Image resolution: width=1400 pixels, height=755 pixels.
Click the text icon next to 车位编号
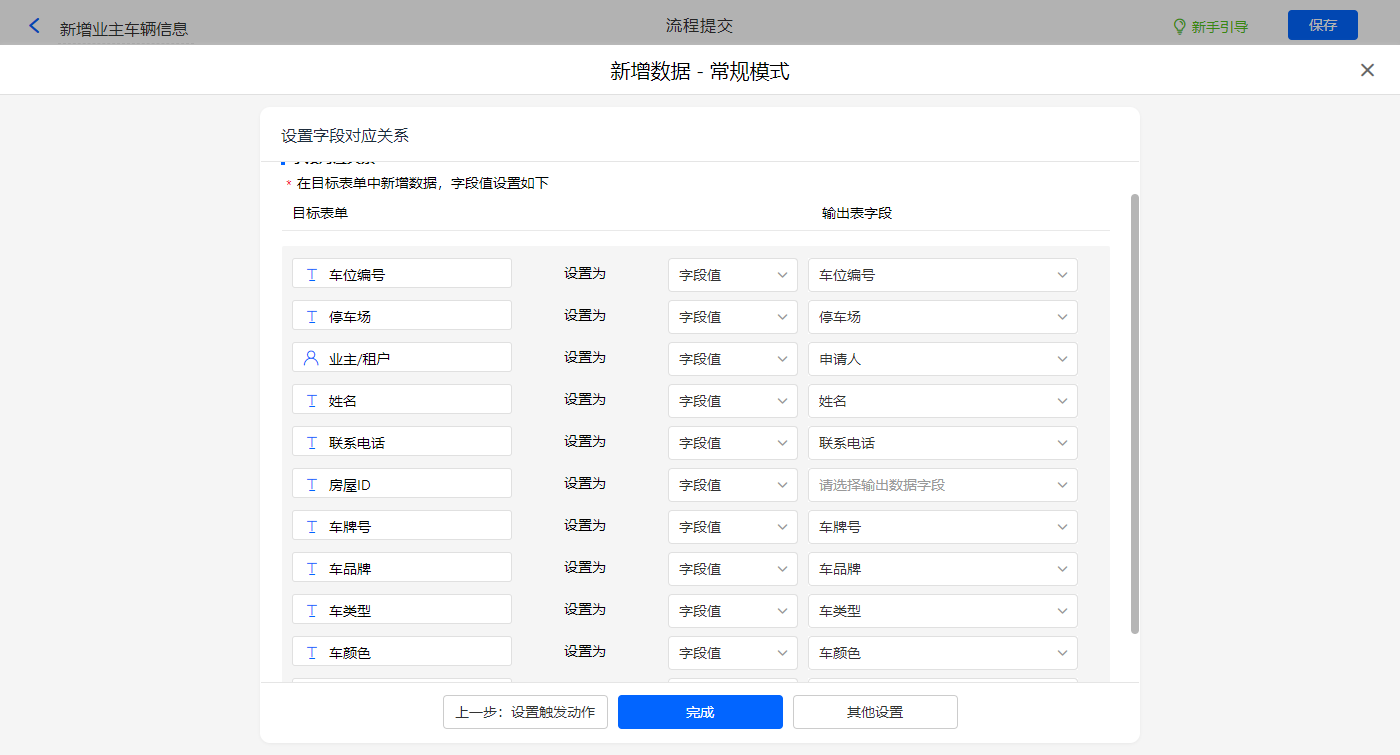pyautogui.click(x=311, y=275)
